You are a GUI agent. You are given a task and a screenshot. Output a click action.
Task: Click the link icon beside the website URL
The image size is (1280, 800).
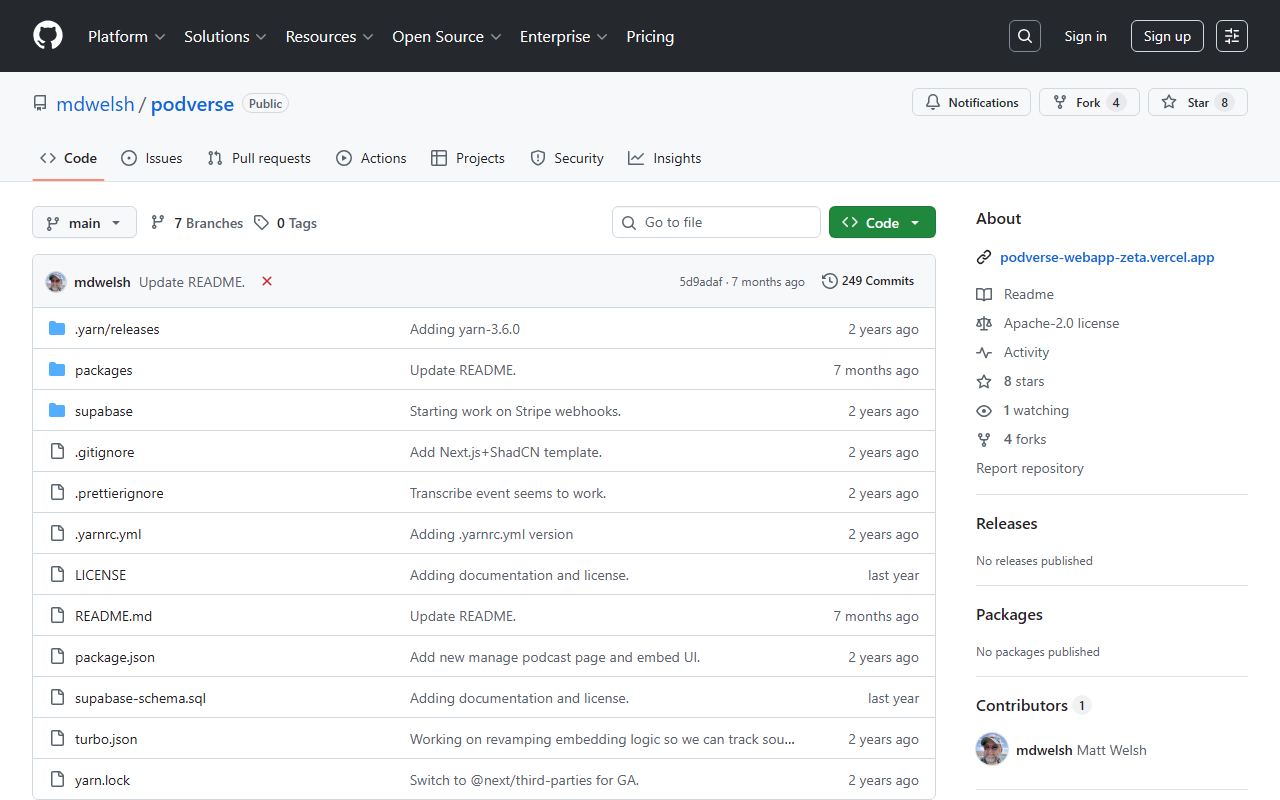point(984,257)
